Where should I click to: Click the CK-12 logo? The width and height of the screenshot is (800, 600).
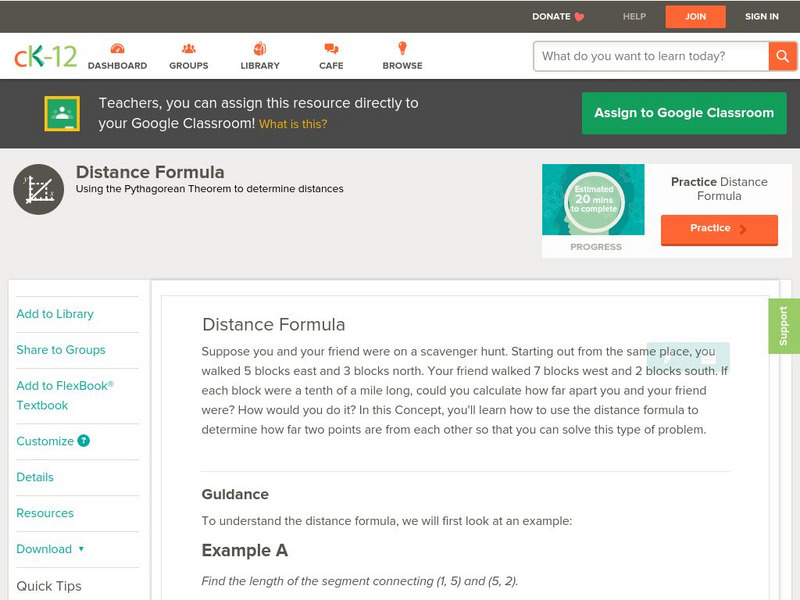[x=45, y=56]
